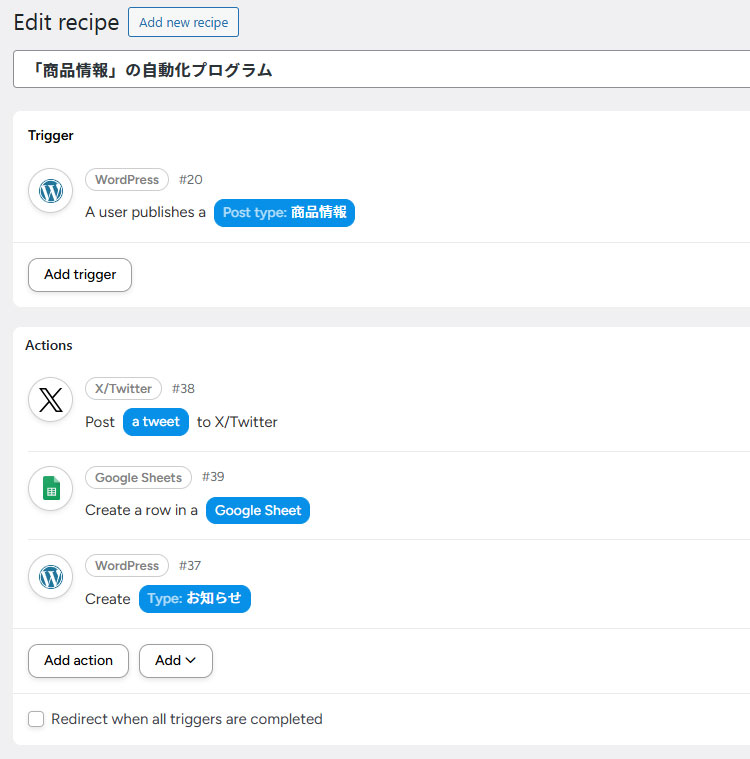The image size is (750, 759).
Task: Click the Google Sheets action icon
Action: pos(50,488)
